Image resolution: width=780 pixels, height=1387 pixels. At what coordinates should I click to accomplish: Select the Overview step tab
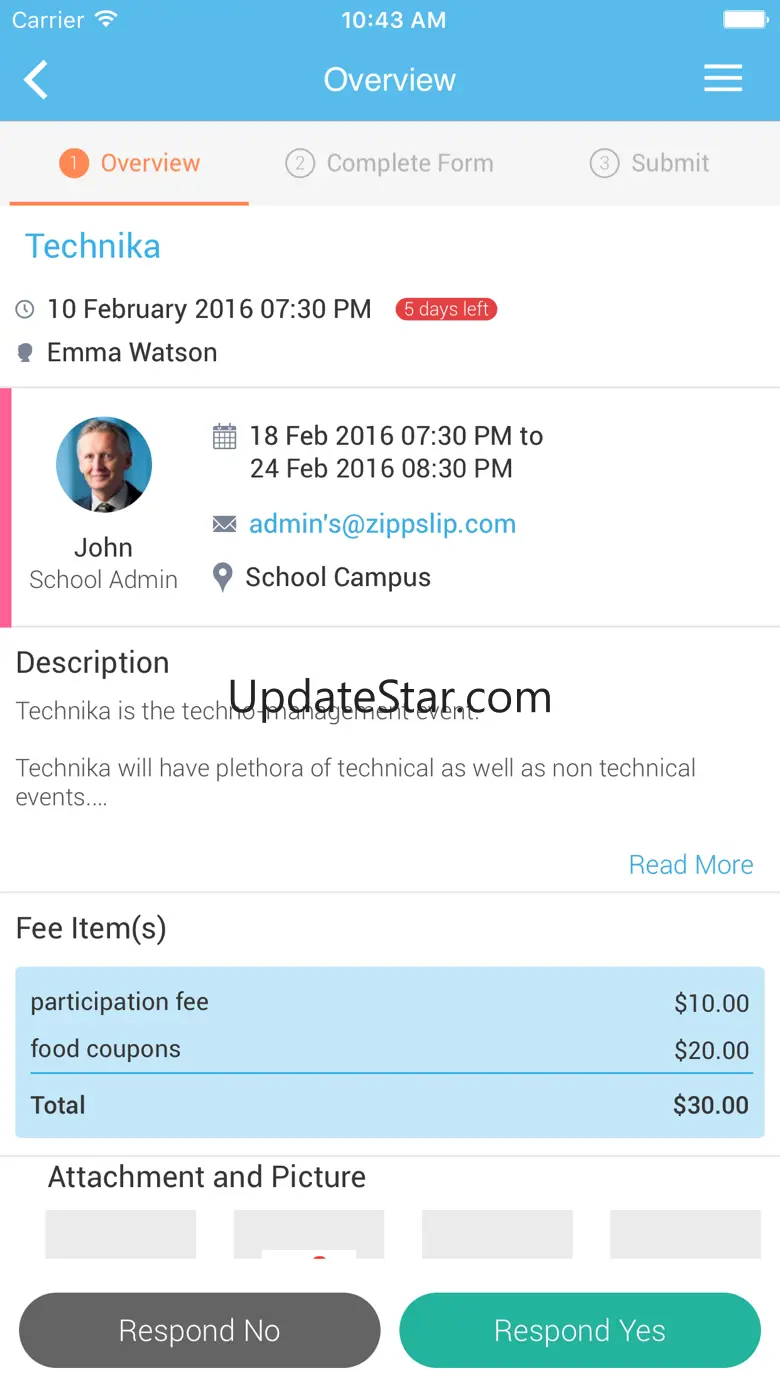point(130,163)
